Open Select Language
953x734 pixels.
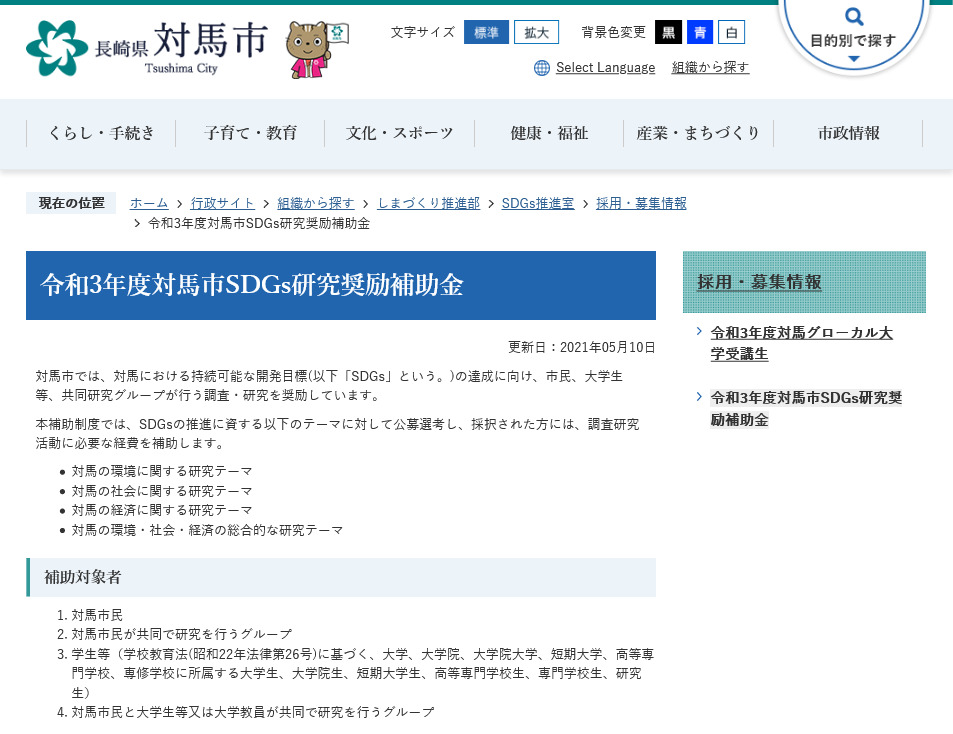coord(603,68)
